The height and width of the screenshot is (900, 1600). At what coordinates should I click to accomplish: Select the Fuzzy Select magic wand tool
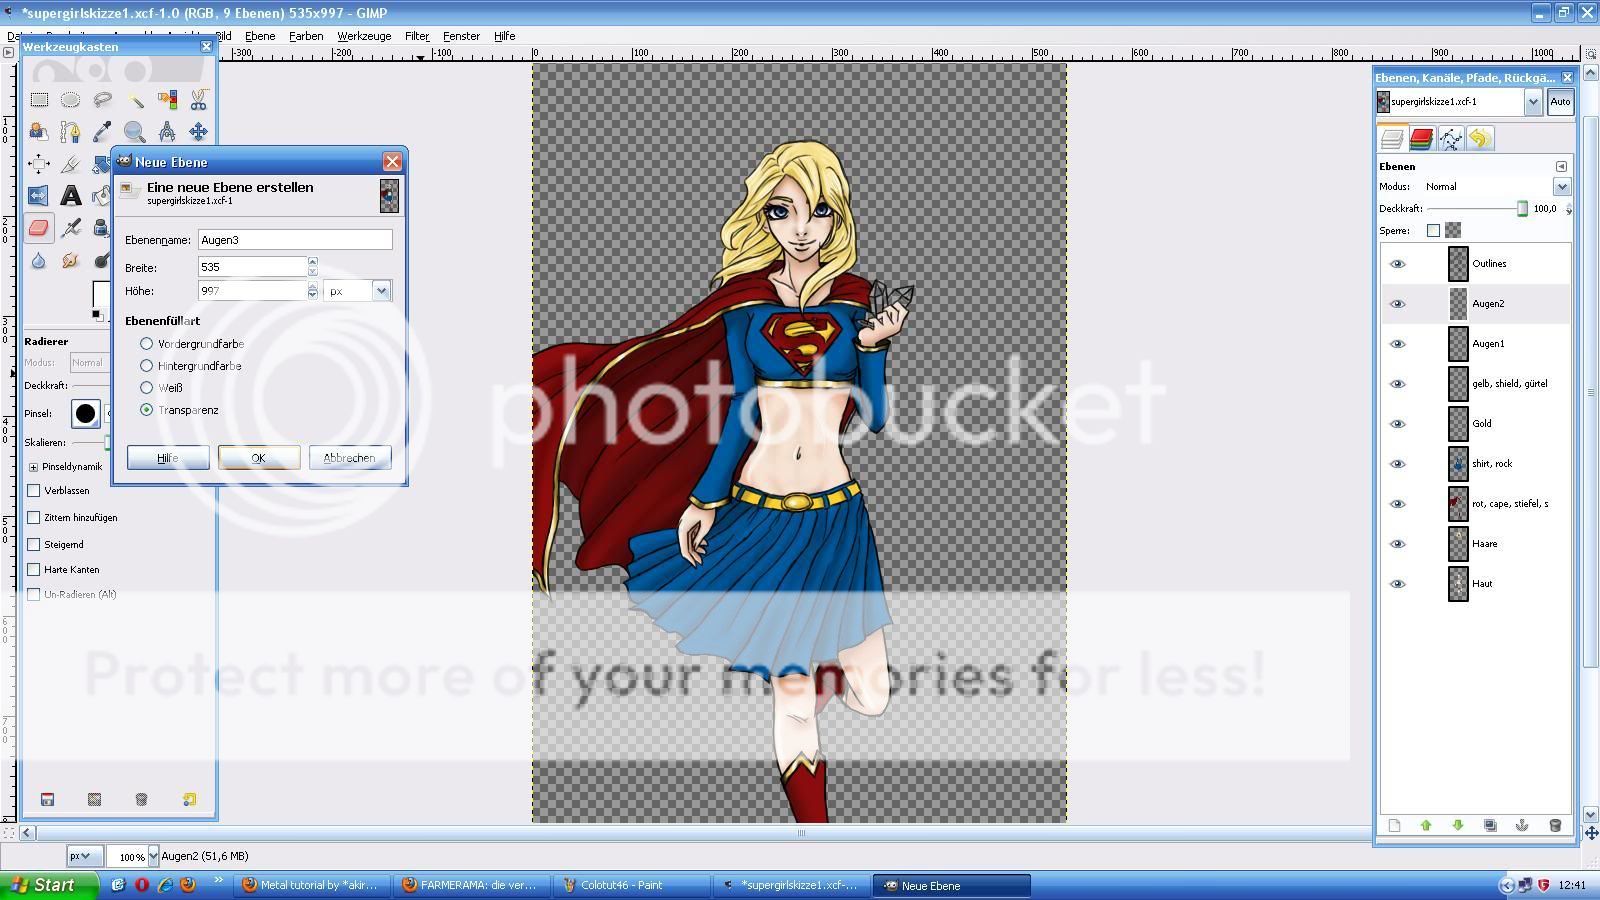tap(135, 99)
